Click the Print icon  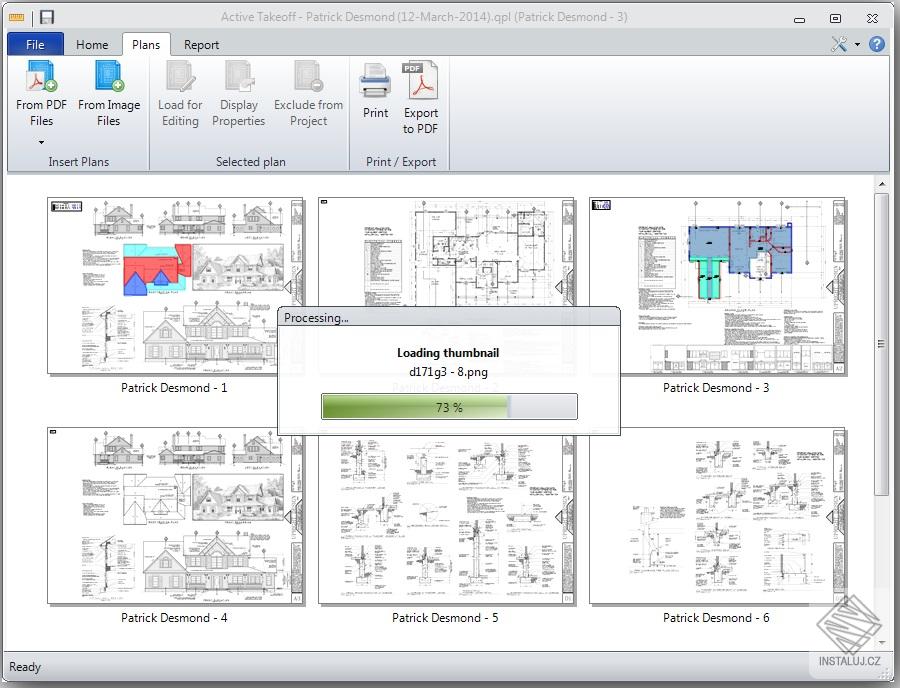(x=375, y=81)
